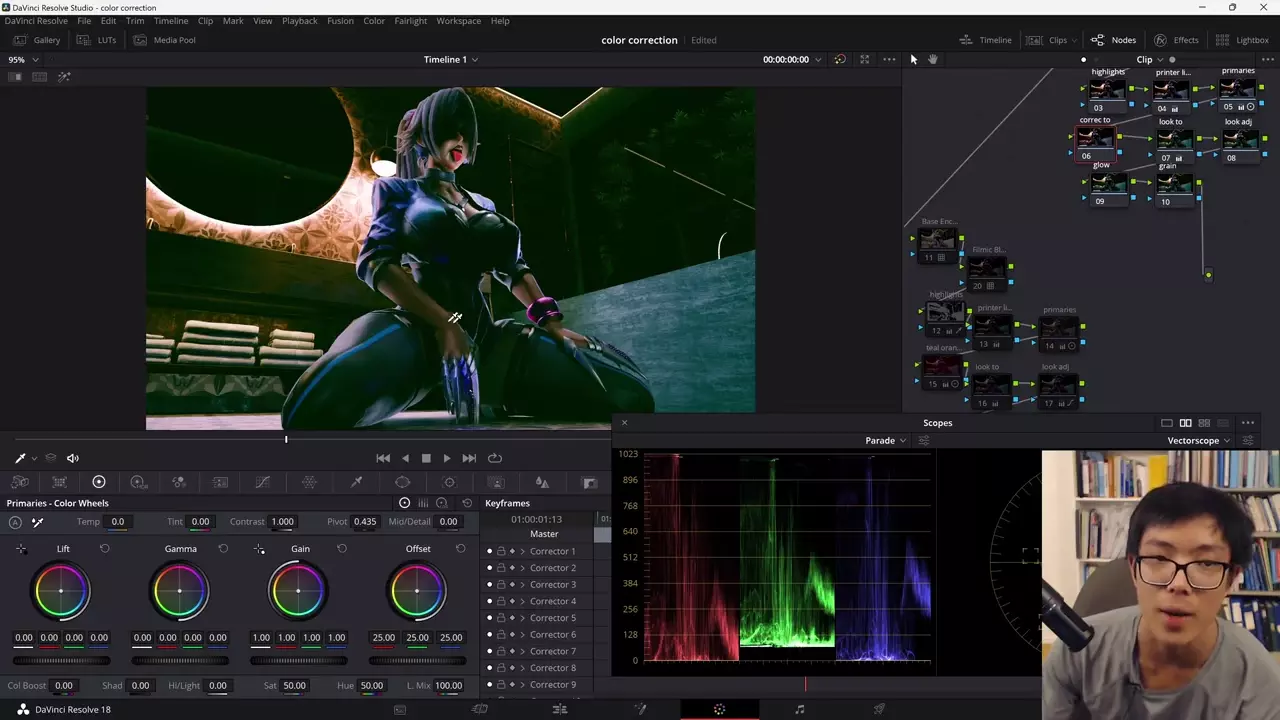Reset the Lift color wheel
Screen dimensions: 1280x720
click(x=104, y=549)
